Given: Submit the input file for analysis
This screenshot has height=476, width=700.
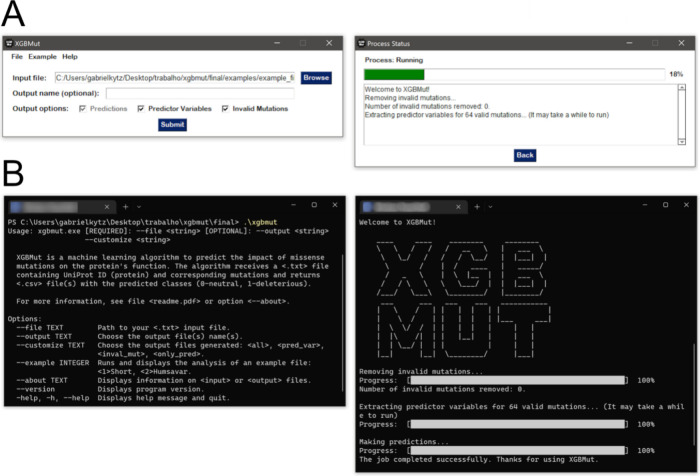Looking at the screenshot, I should pyautogui.click(x=172, y=125).
